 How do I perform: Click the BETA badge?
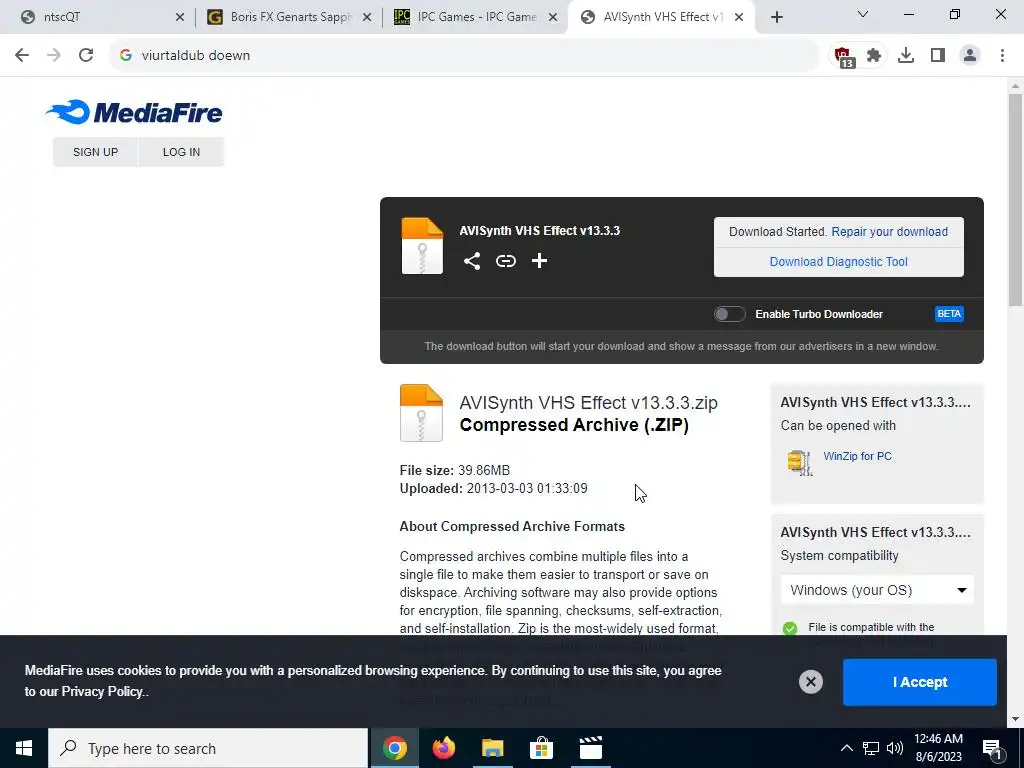point(949,314)
